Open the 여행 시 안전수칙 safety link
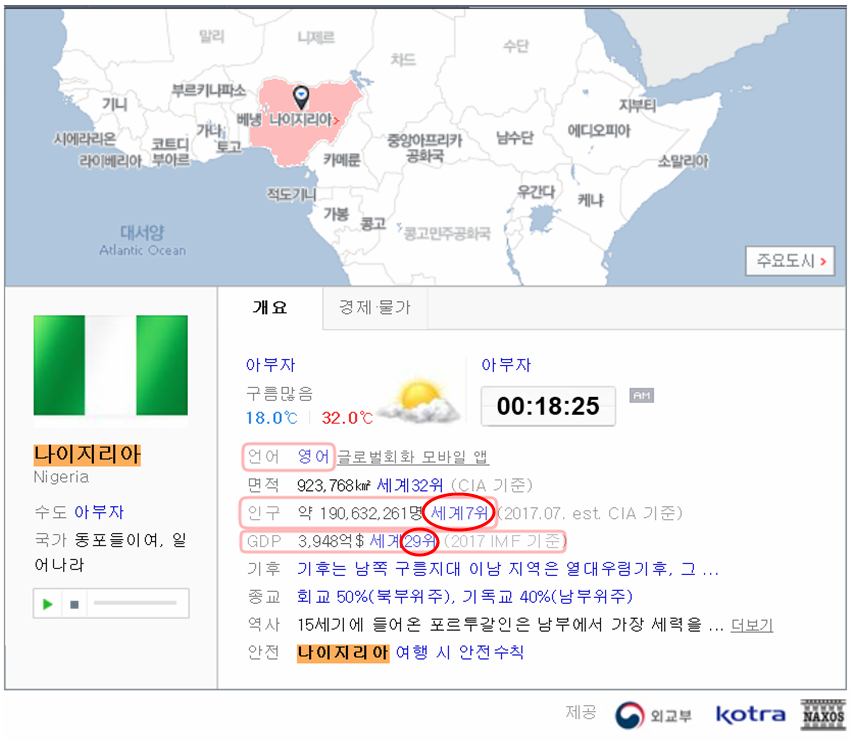 (x=459, y=653)
